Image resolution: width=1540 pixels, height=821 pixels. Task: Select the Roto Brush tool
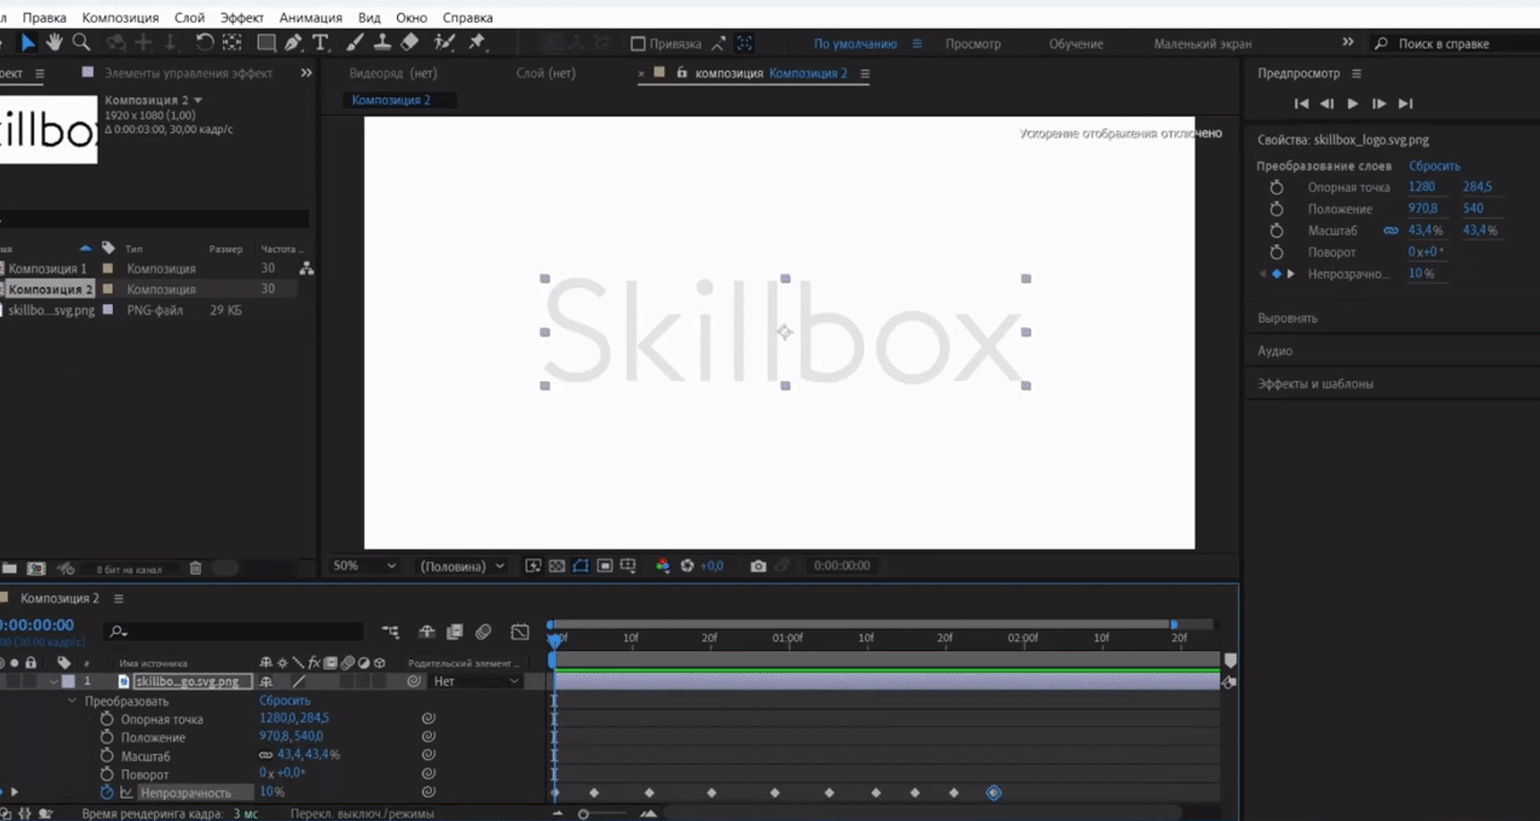click(445, 42)
